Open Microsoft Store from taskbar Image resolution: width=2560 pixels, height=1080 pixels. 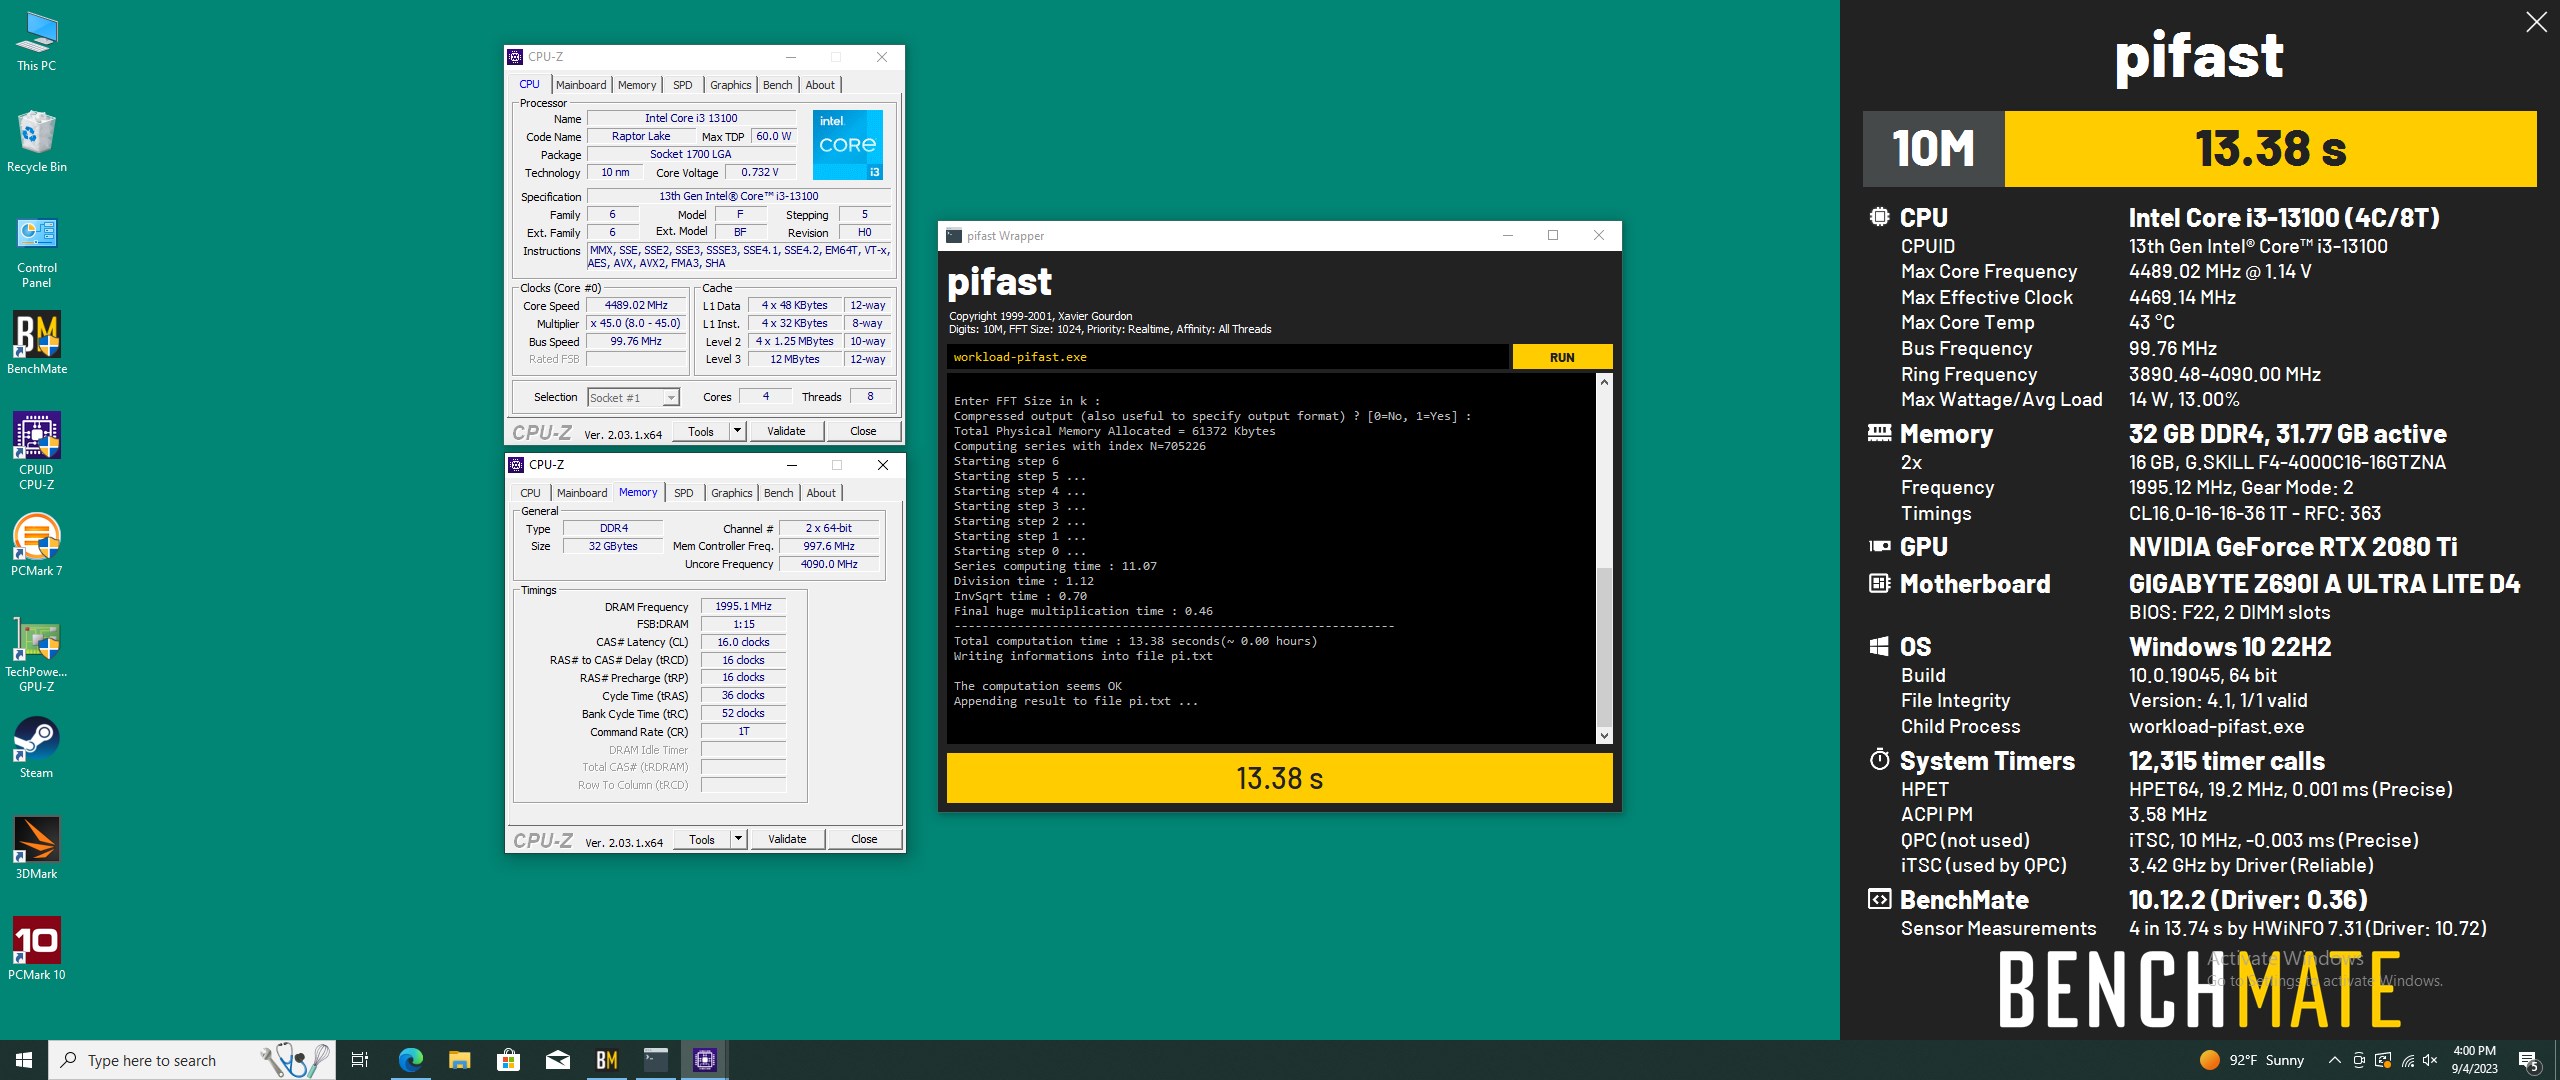click(508, 1060)
